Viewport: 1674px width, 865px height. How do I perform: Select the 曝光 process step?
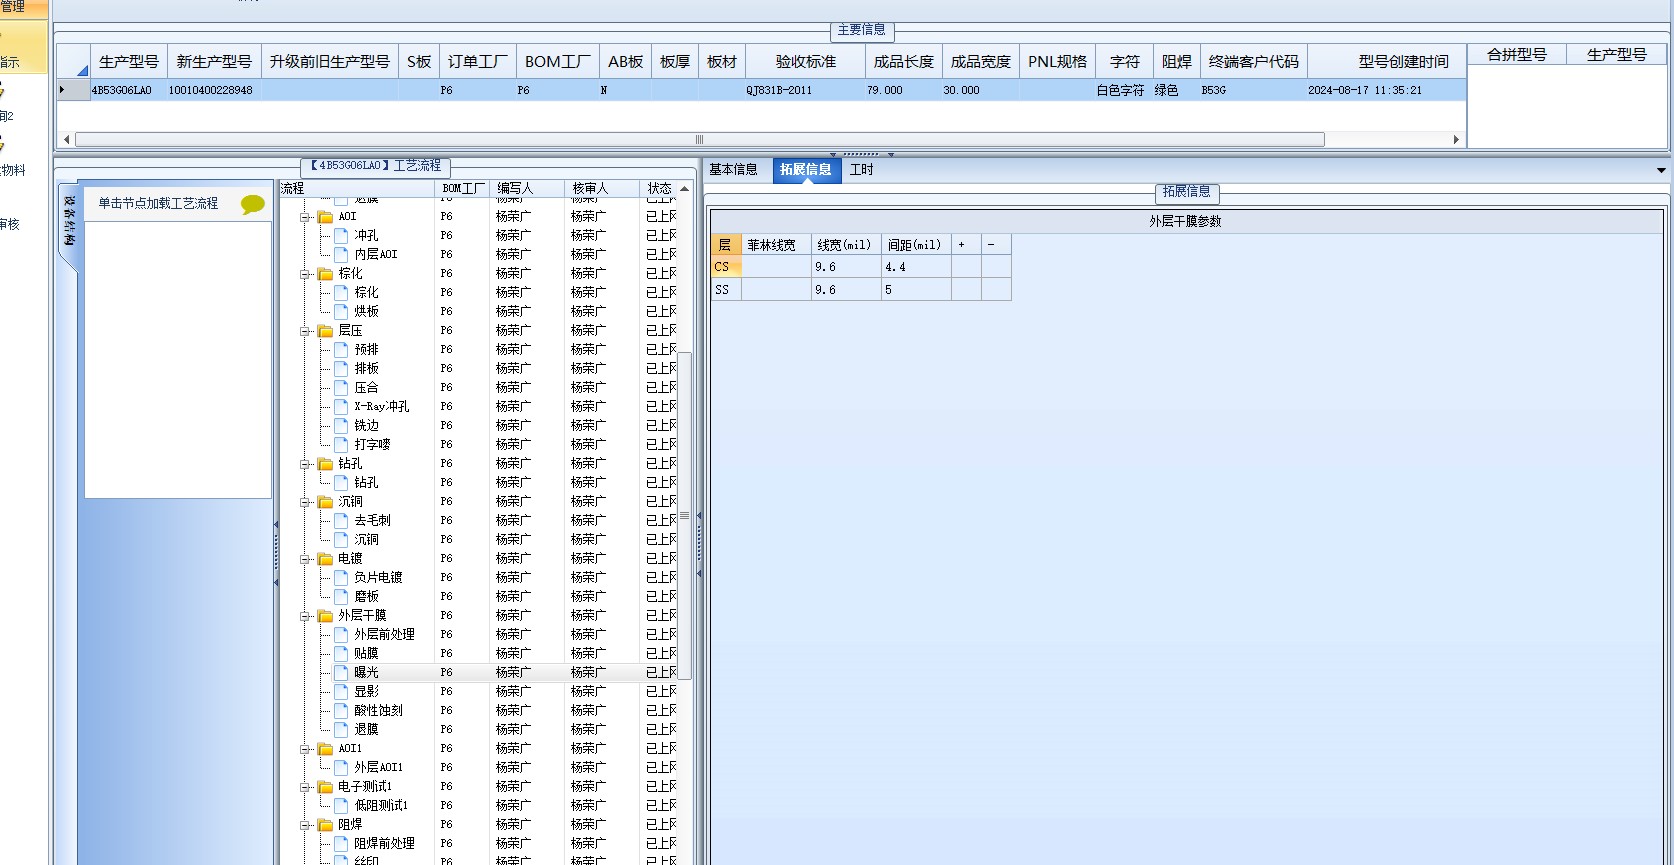pos(366,672)
